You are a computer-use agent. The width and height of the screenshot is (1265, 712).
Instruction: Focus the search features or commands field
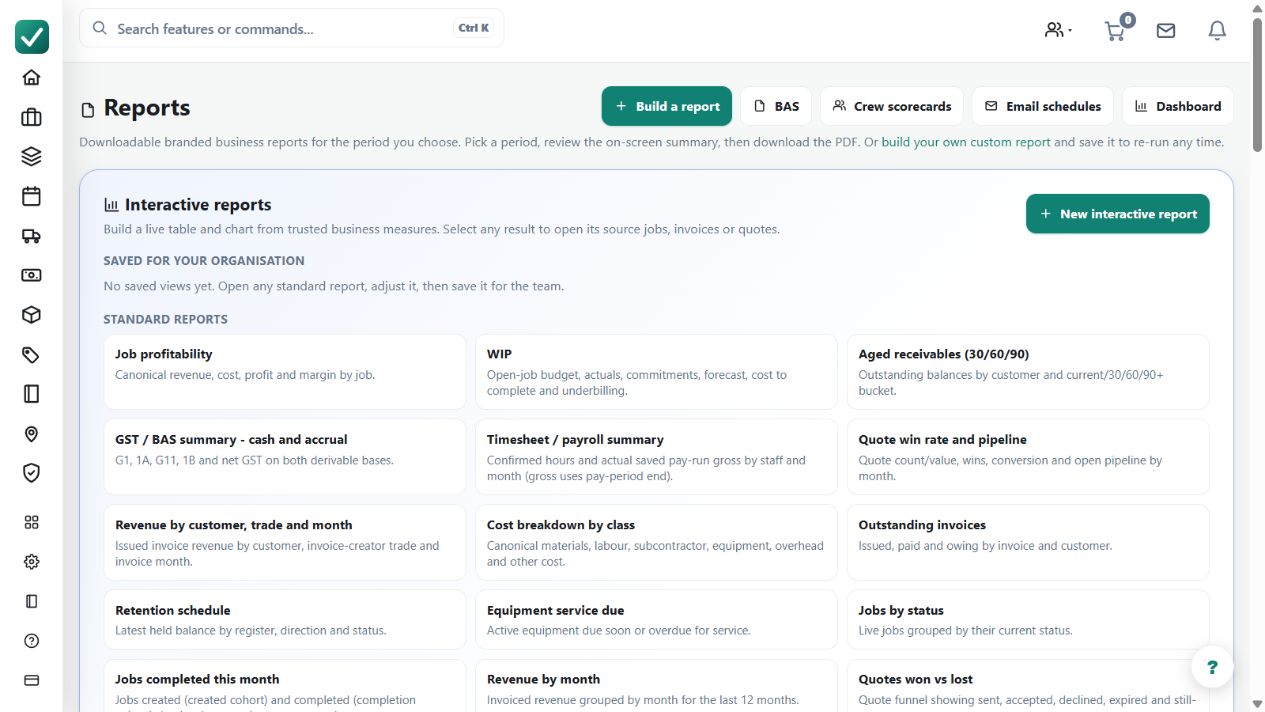pyautogui.click(x=292, y=28)
